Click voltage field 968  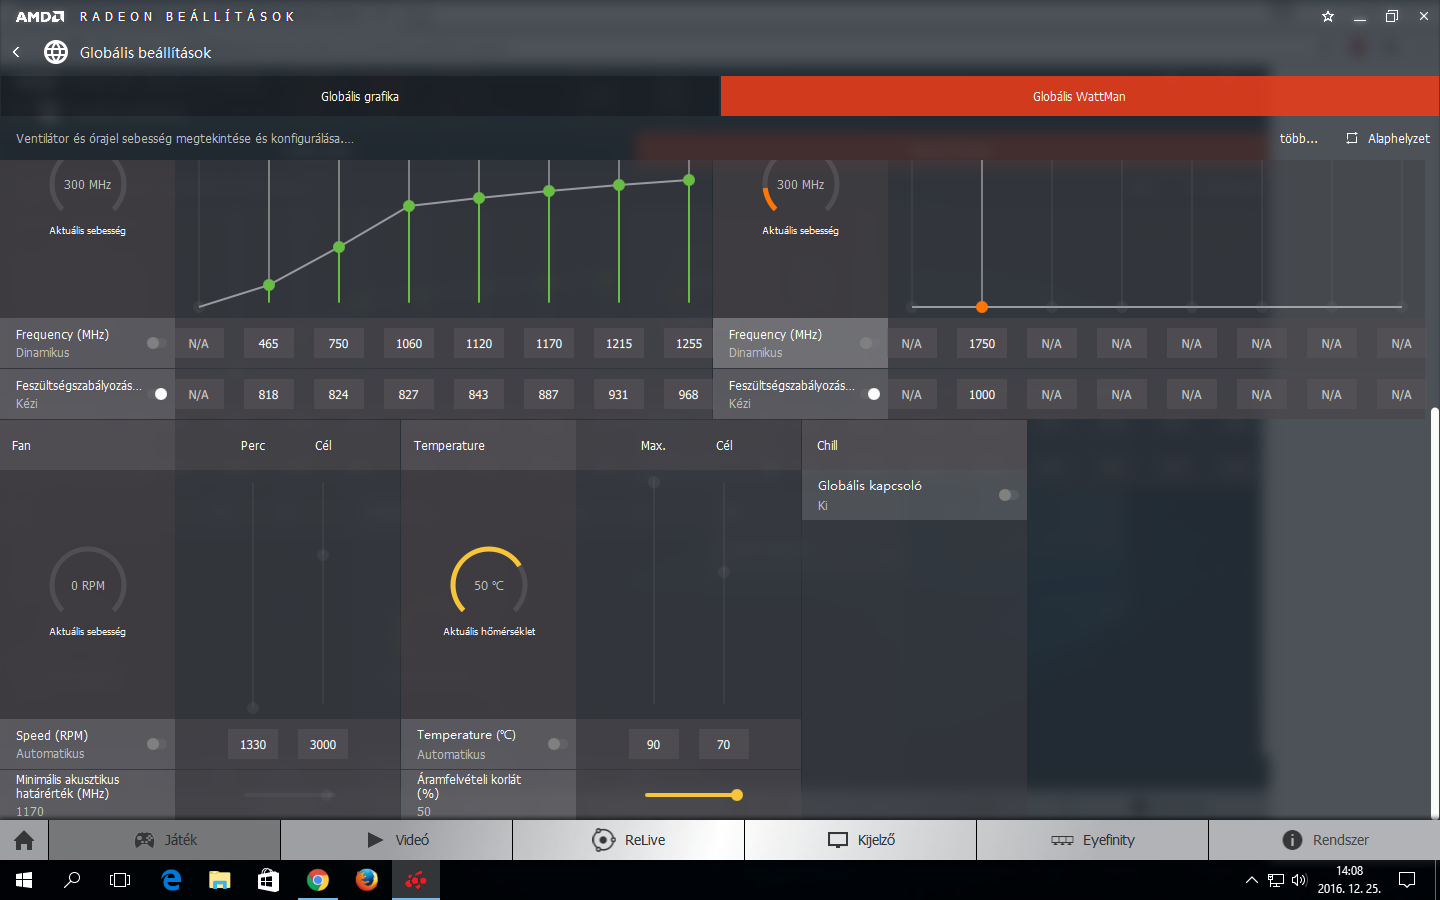click(x=688, y=394)
